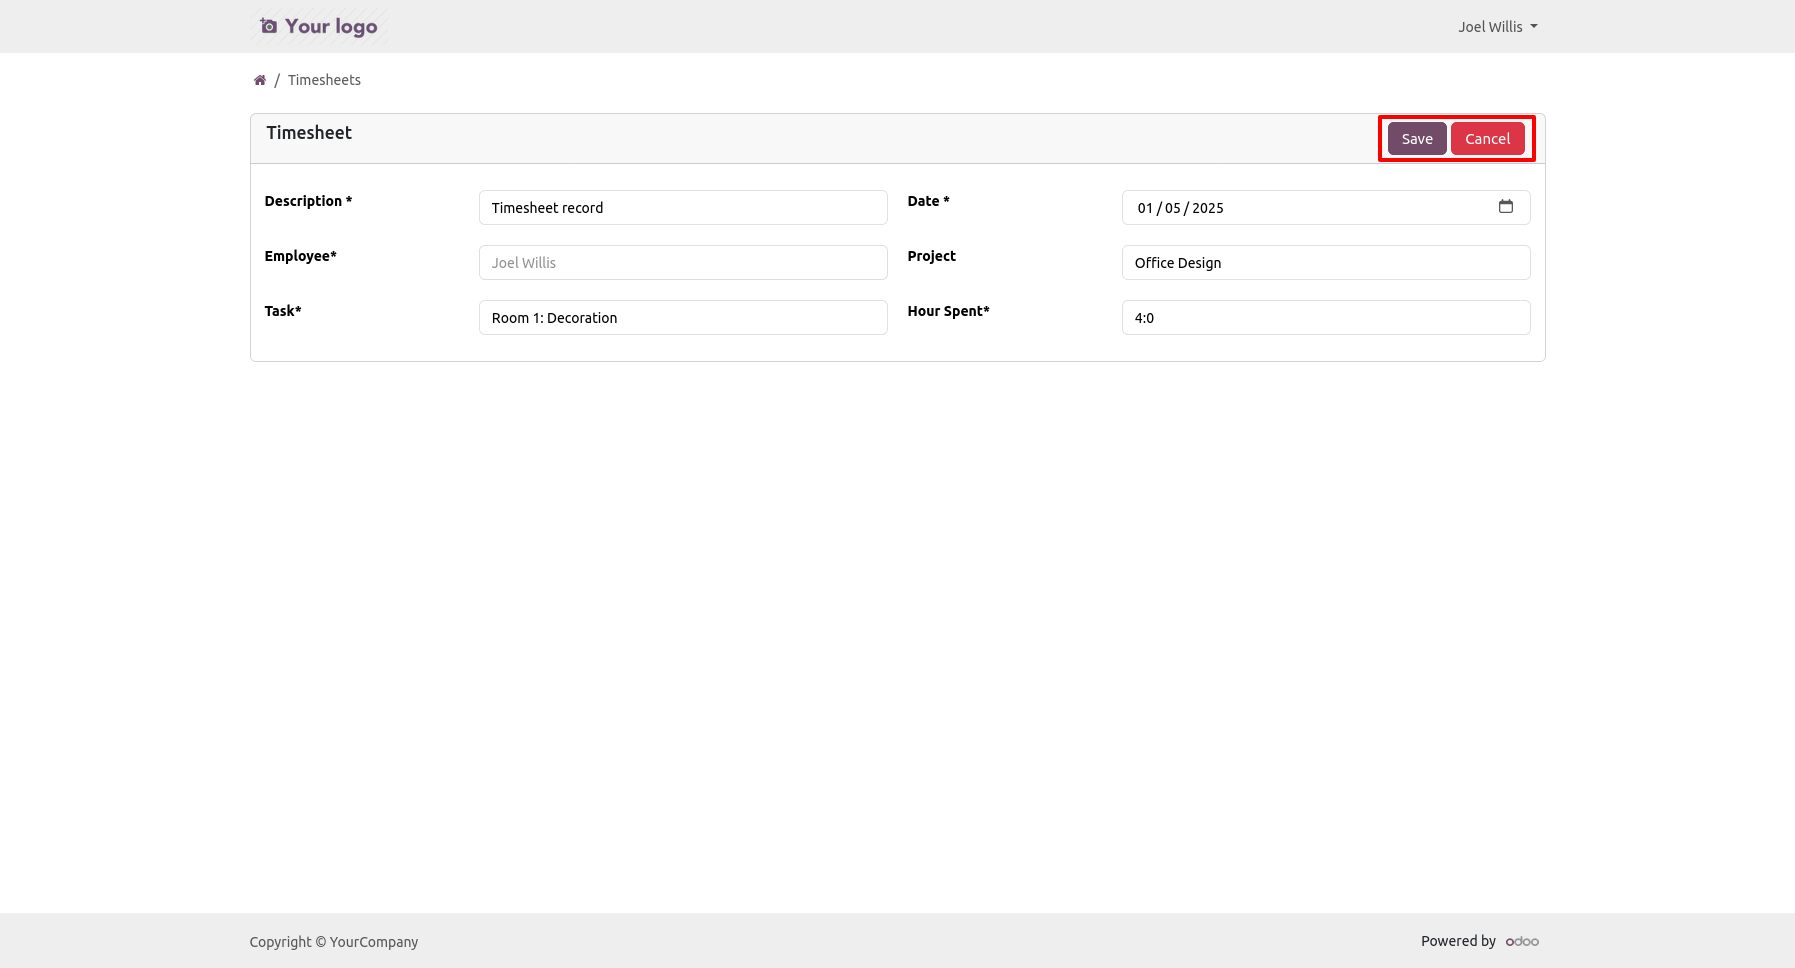Image resolution: width=1795 pixels, height=968 pixels.
Task: Focus the Hour Spent input
Action: pyautogui.click(x=1325, y=318)
